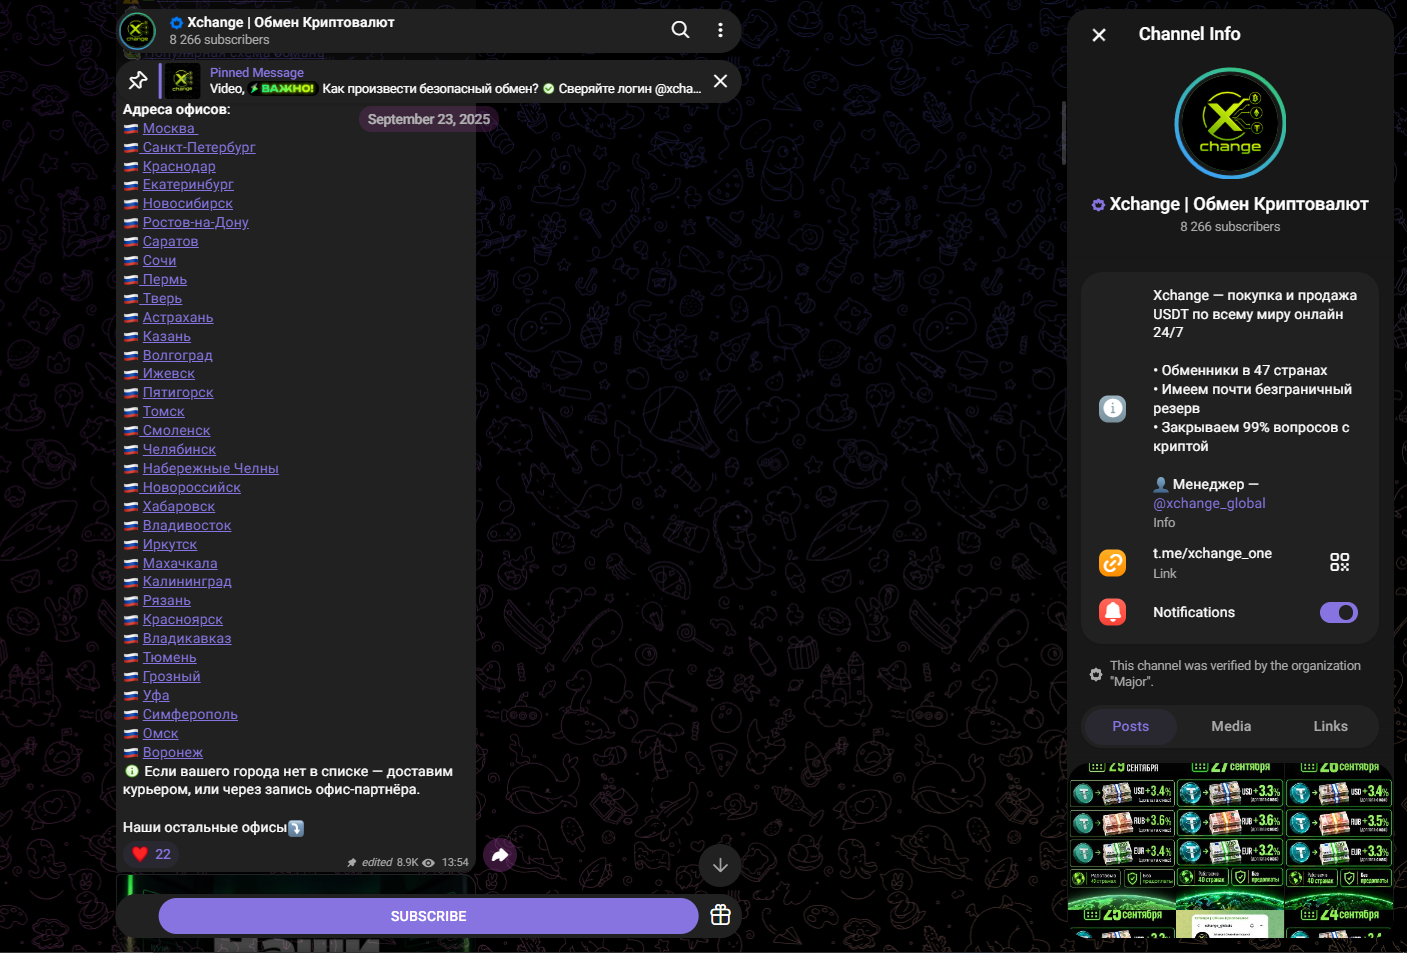The image size is (1407, 953).
Task: Click the Subscribe button
Action: (428, 916)
